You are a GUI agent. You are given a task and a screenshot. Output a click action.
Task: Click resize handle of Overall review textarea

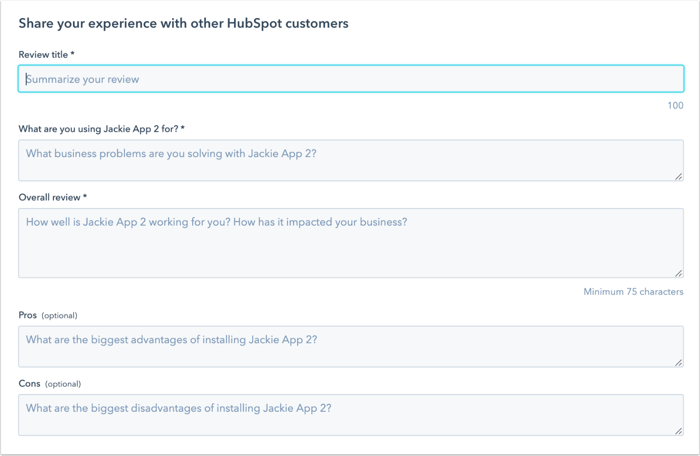click(679, 273)
